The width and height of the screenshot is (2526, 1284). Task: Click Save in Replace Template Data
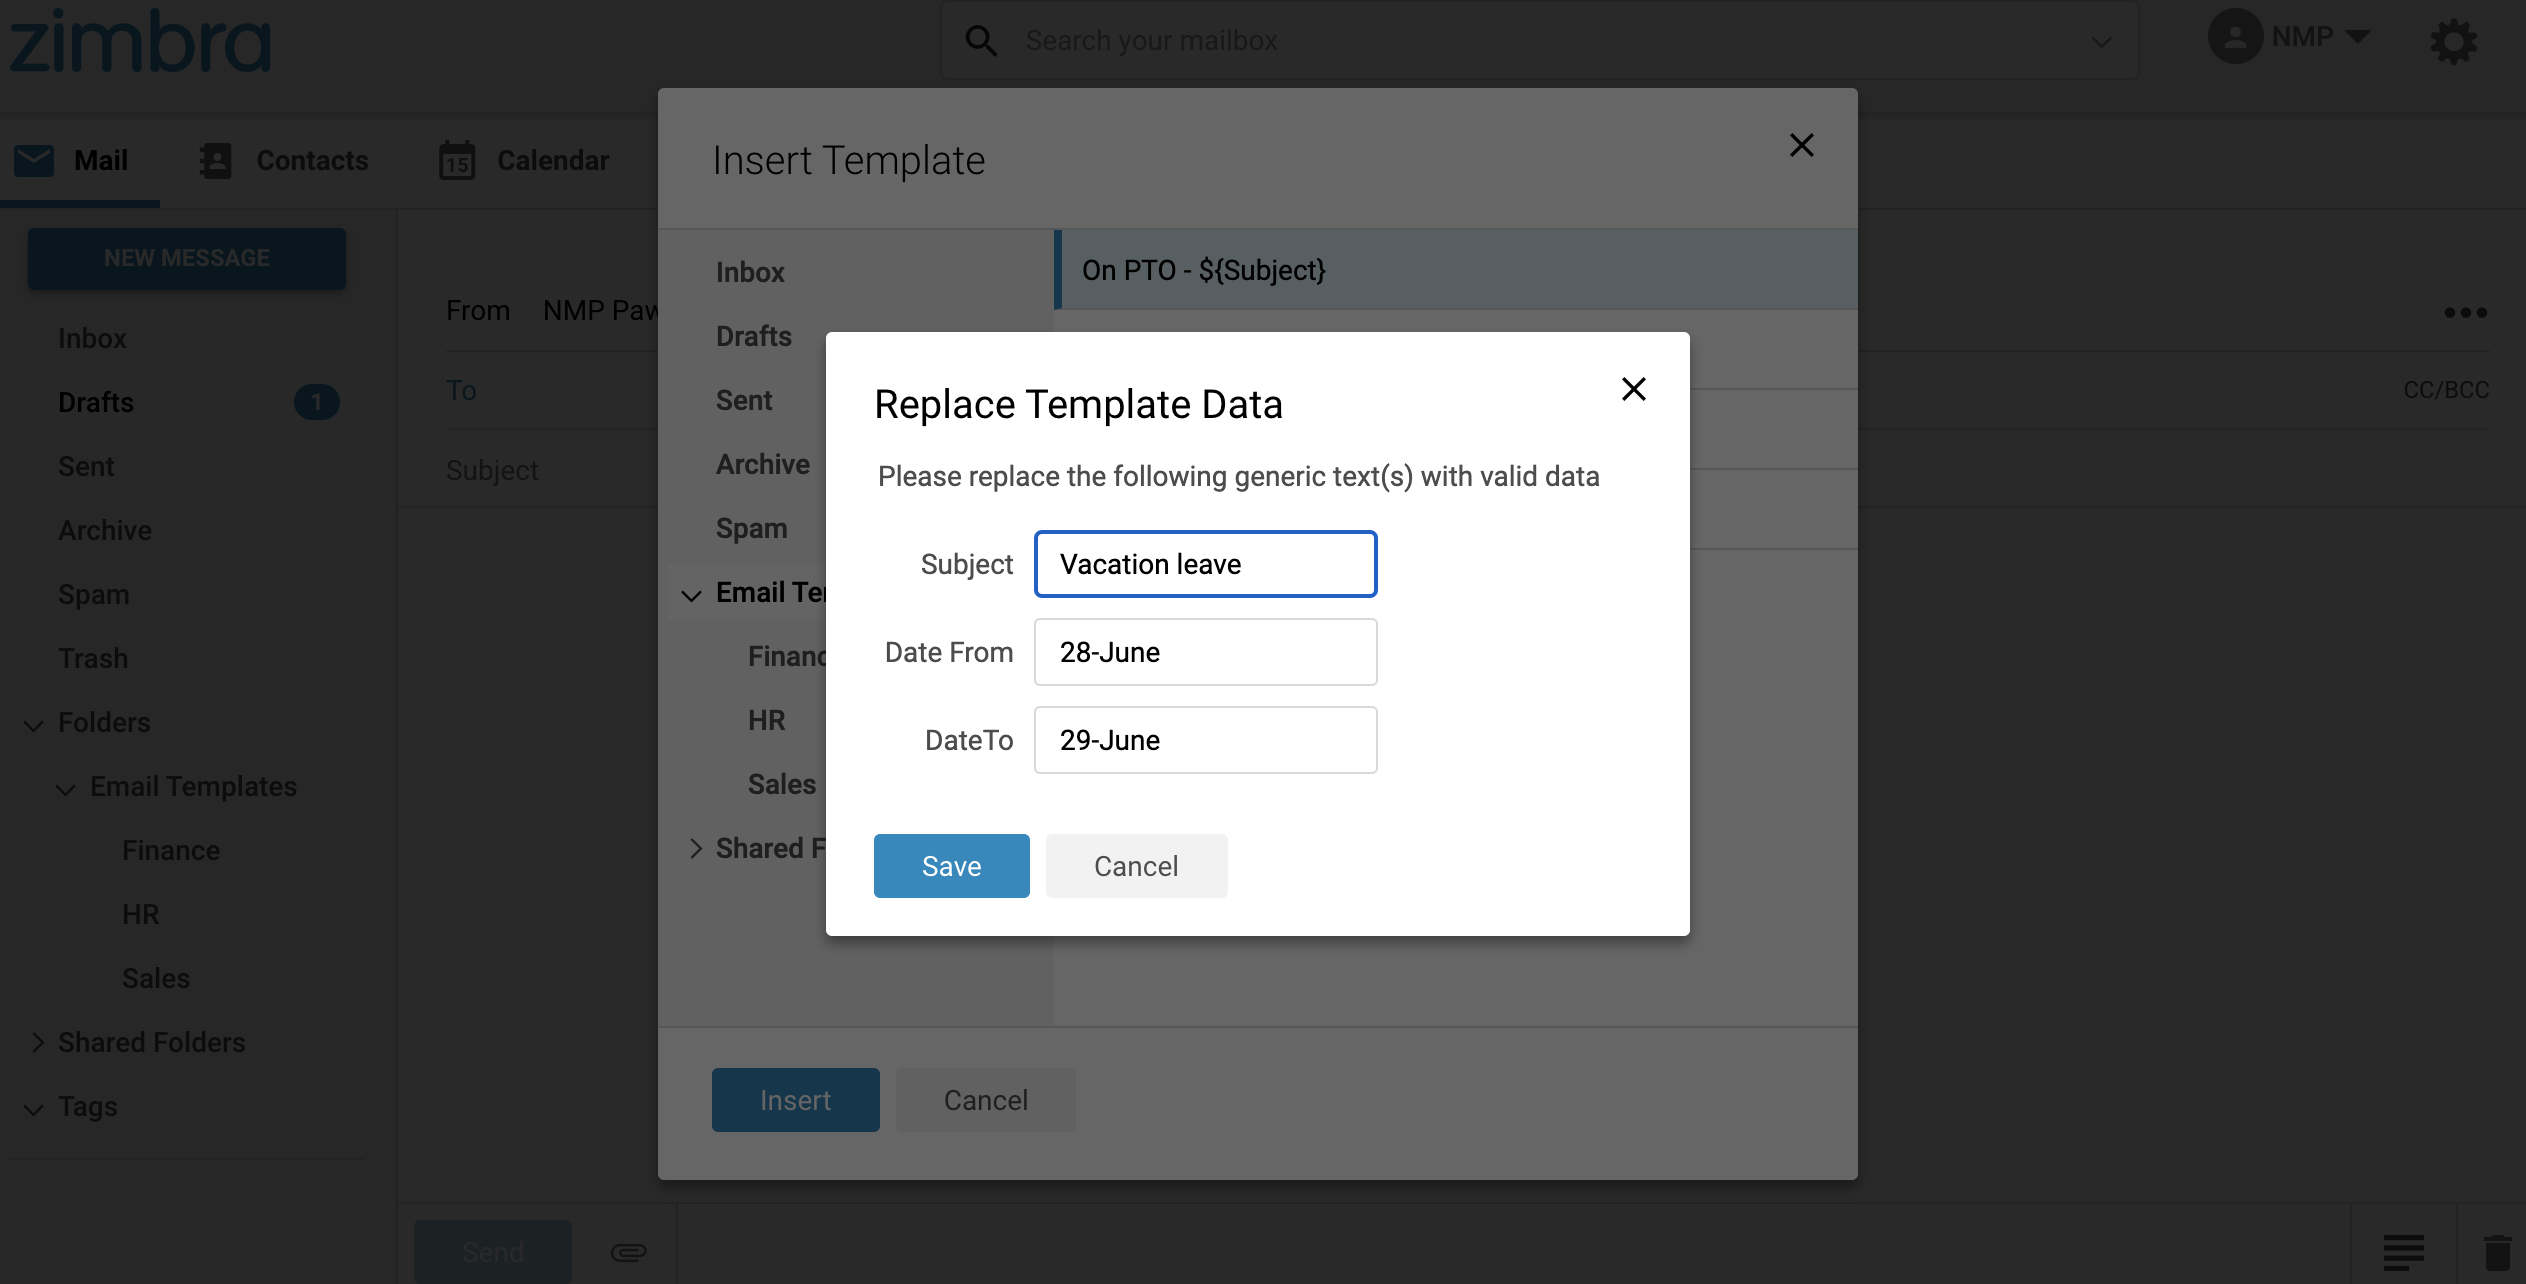(x=951, y=866)
